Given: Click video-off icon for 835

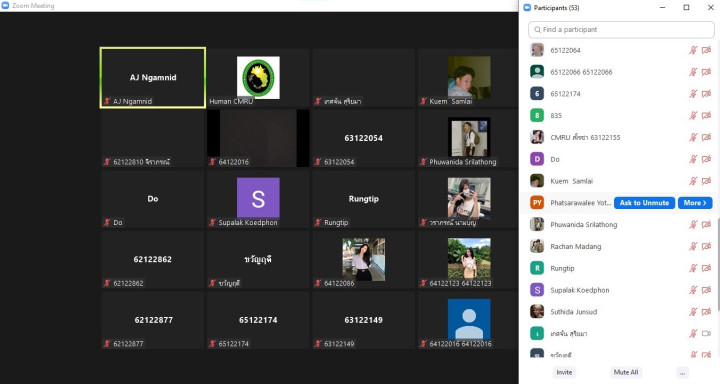Looking at the screenshot, I should (706, 115).
